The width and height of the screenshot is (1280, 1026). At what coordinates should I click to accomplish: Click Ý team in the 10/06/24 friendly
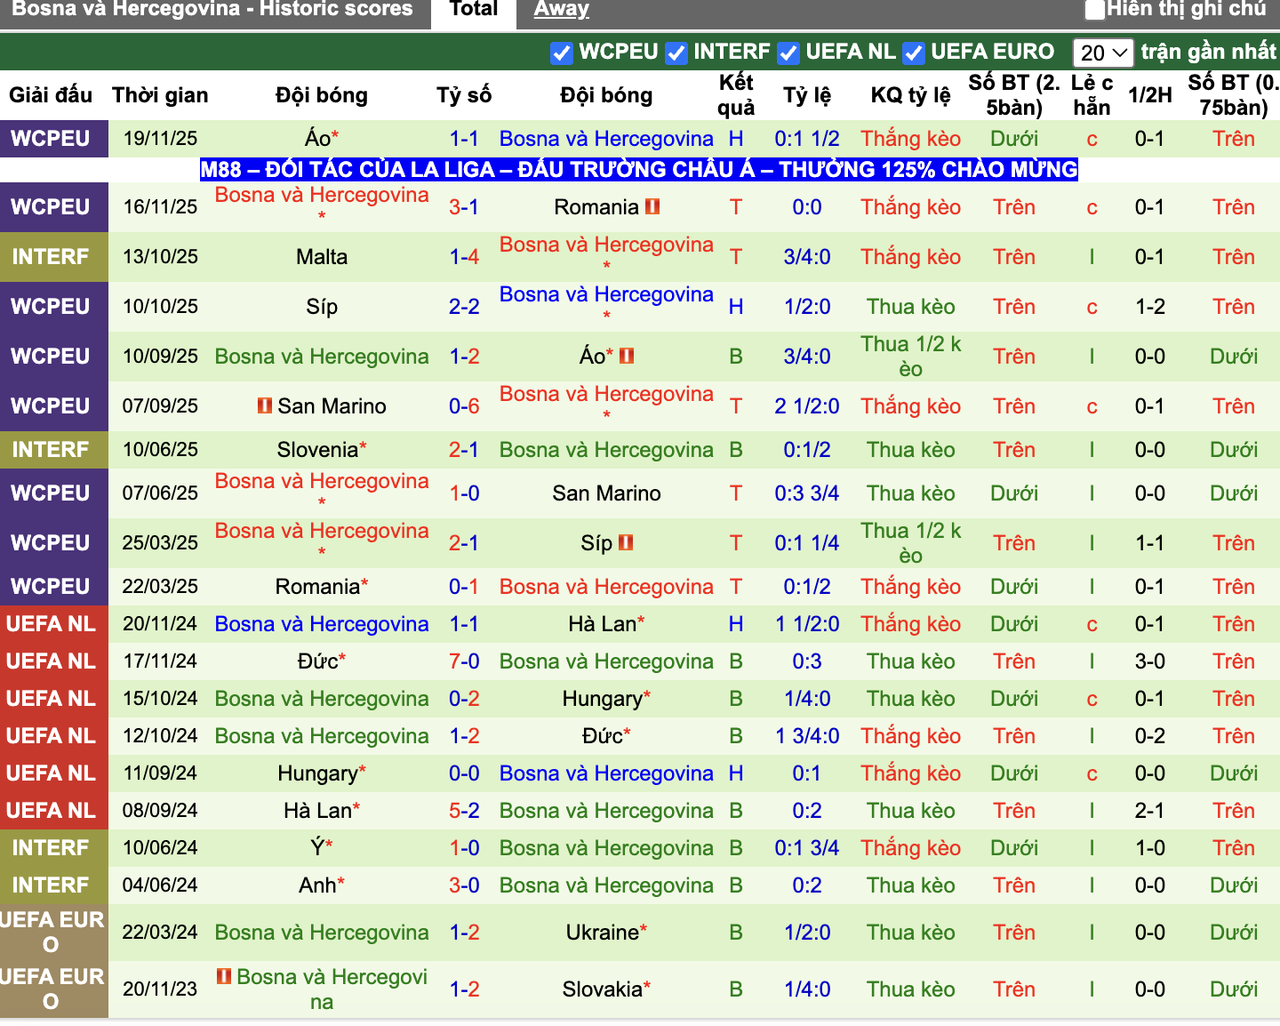pos(317,848)
